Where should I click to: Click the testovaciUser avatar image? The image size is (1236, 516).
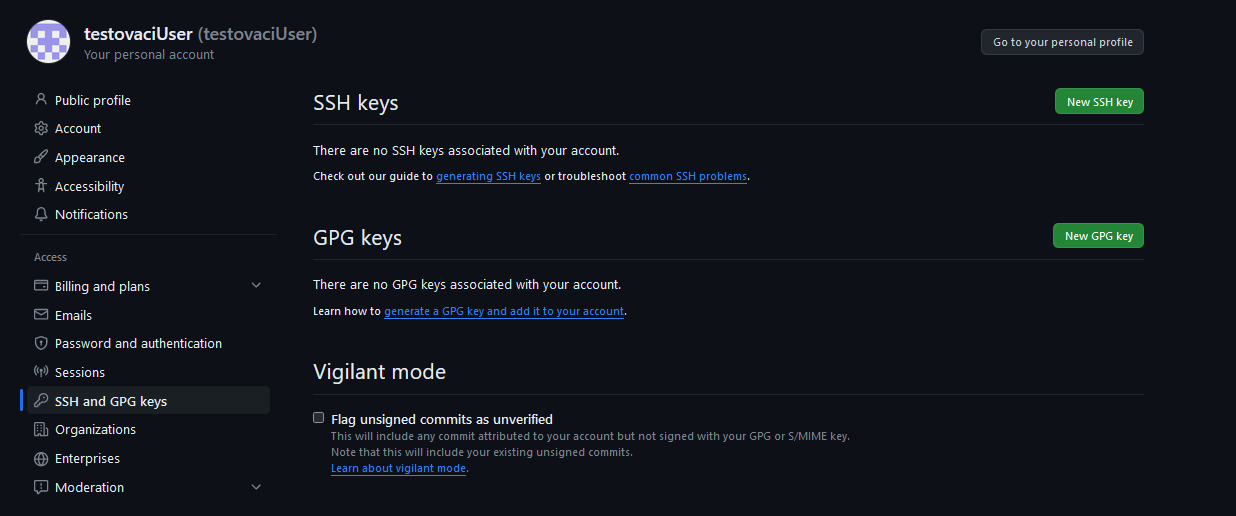click(48, 43)
